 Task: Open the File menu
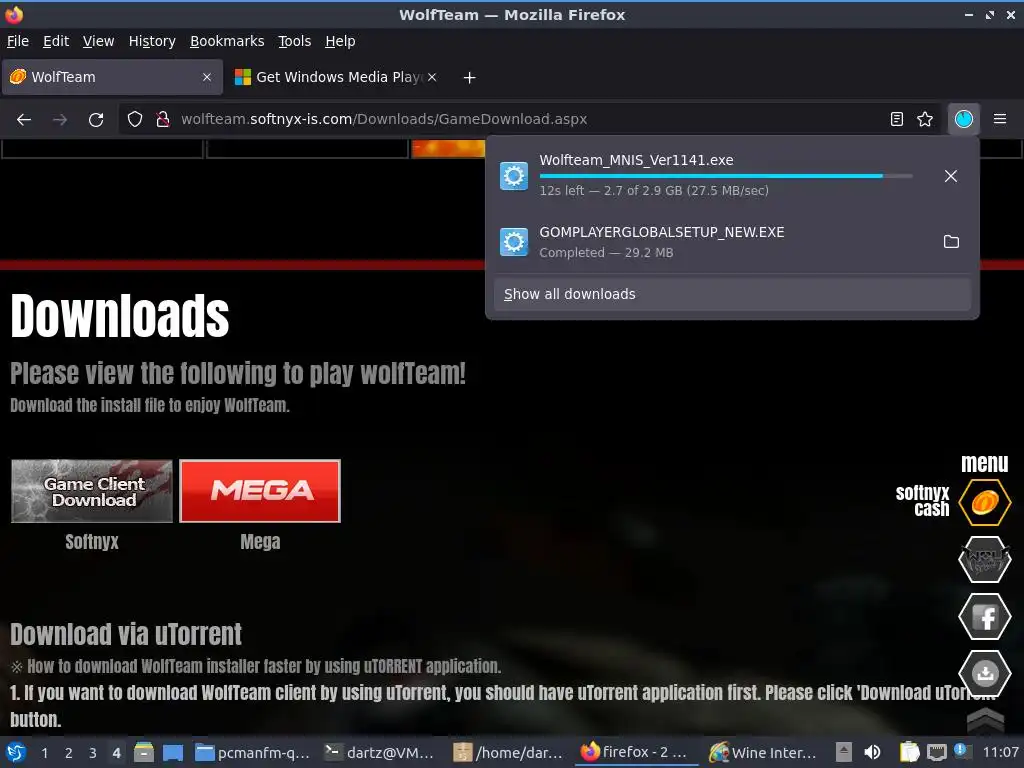click(18, 41)
